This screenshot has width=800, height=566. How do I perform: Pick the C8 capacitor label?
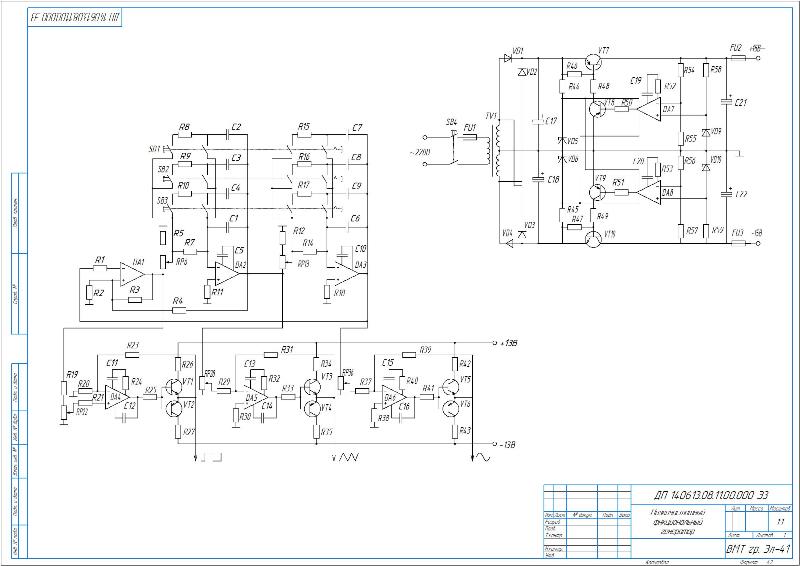pos(356,157)
